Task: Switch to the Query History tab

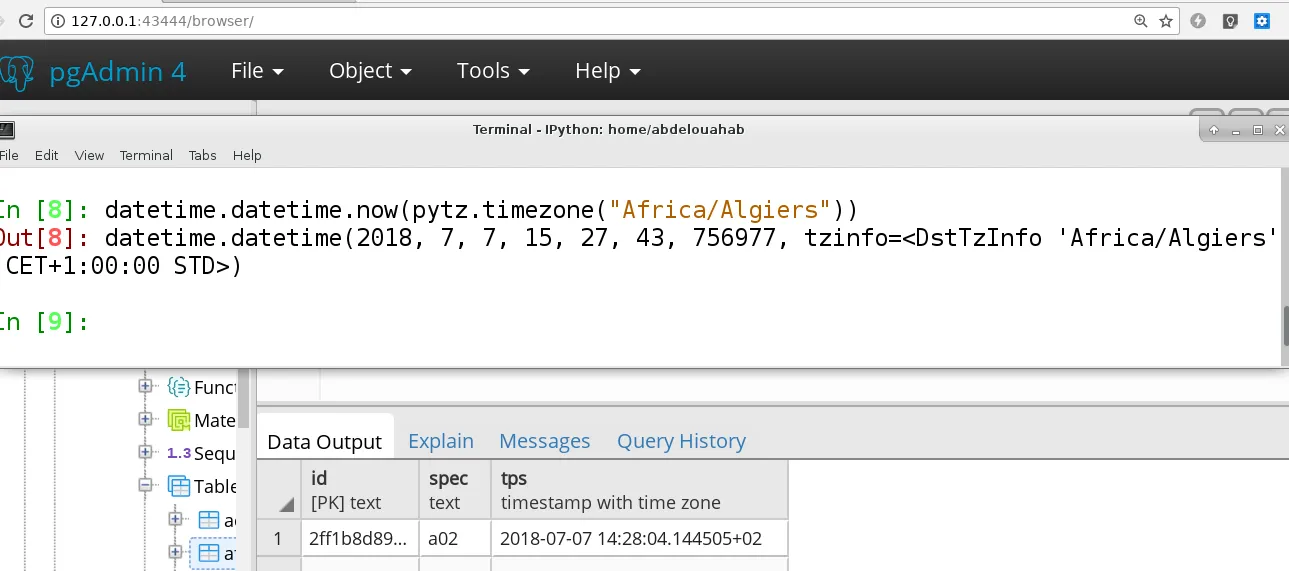Action: click(681, 441)
